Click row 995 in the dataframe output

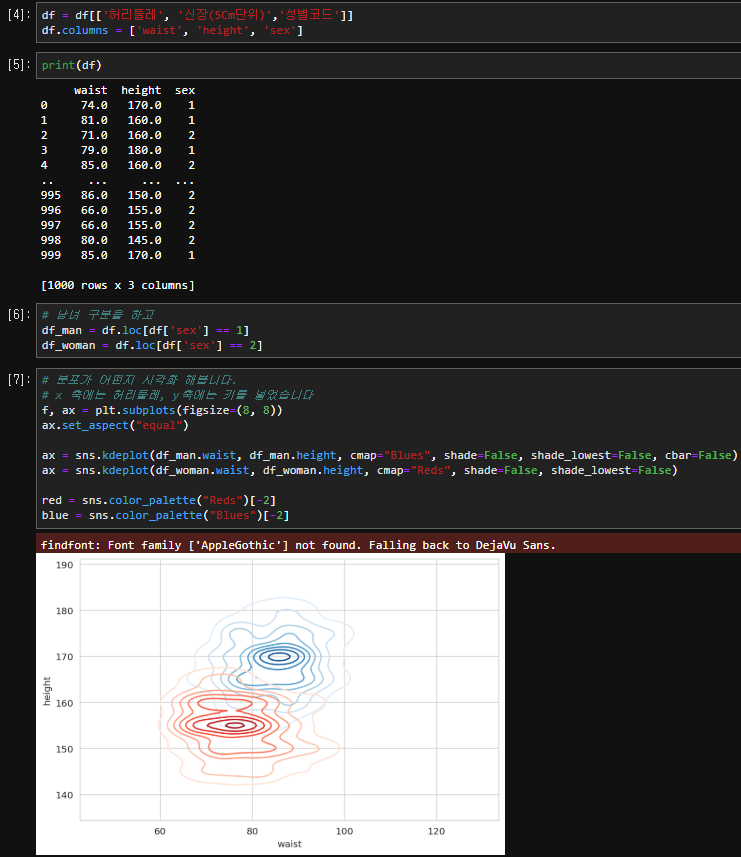coord(117,195)
